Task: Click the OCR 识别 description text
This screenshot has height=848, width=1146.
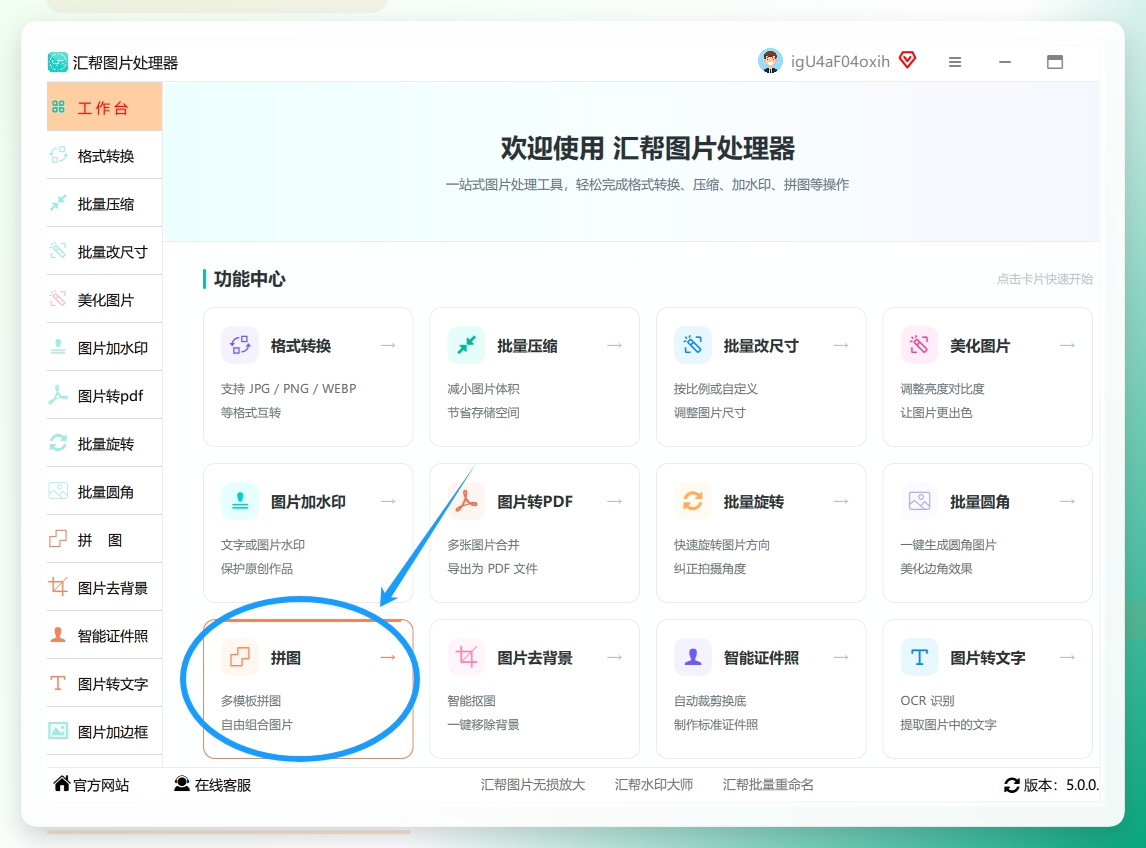Action: click(927, 700)
